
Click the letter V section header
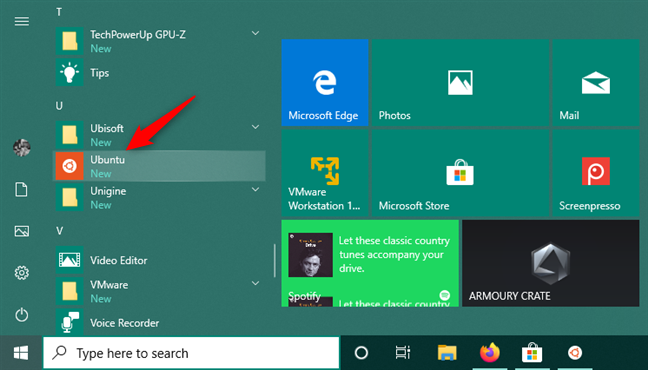[60, 231]
